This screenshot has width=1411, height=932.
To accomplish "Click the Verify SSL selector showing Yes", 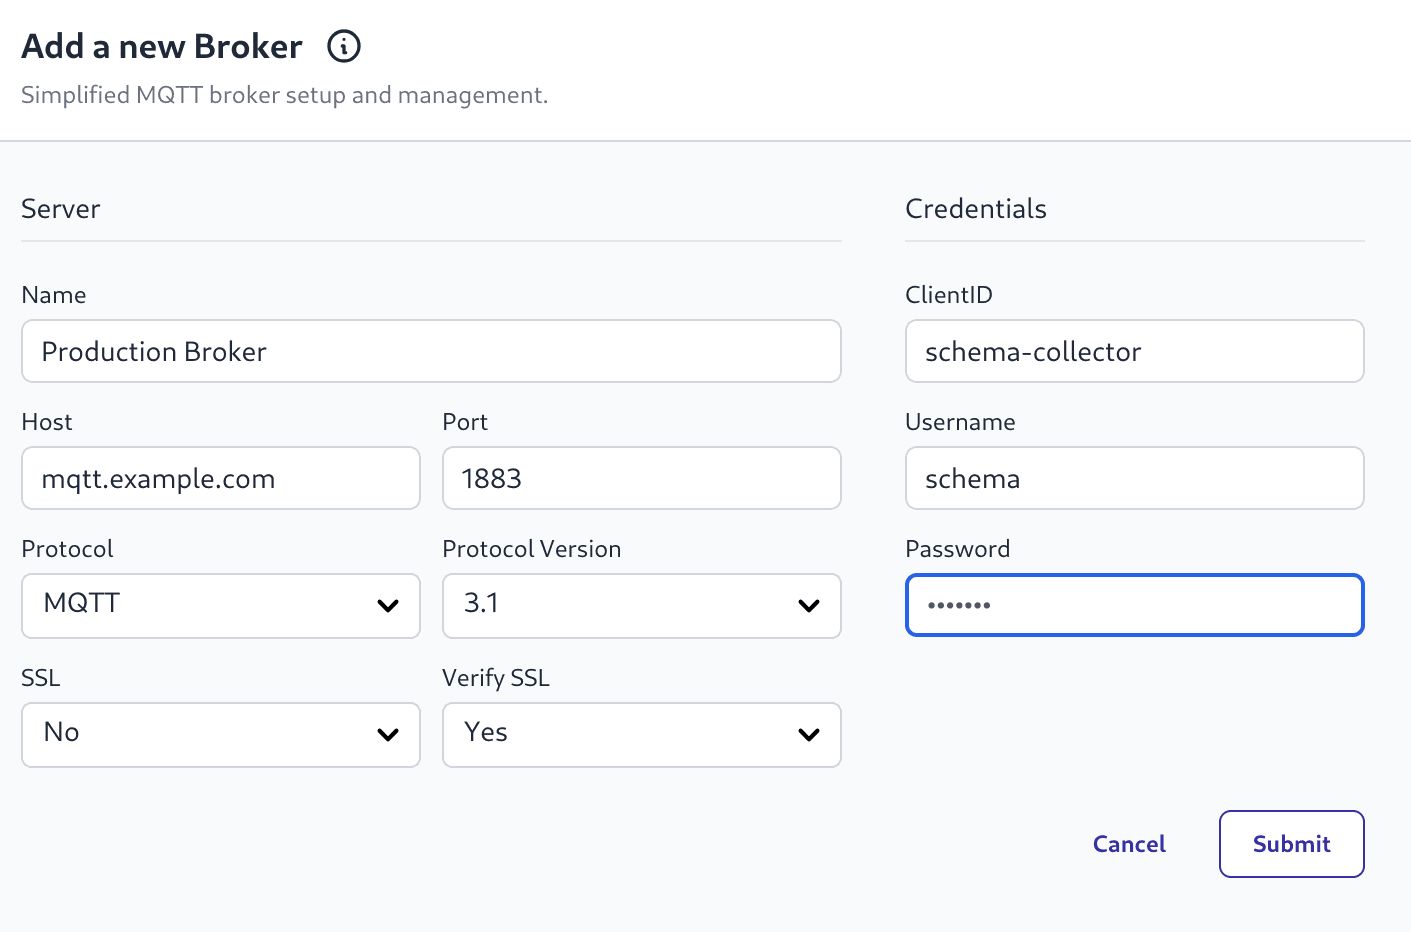I will point(641,735).
